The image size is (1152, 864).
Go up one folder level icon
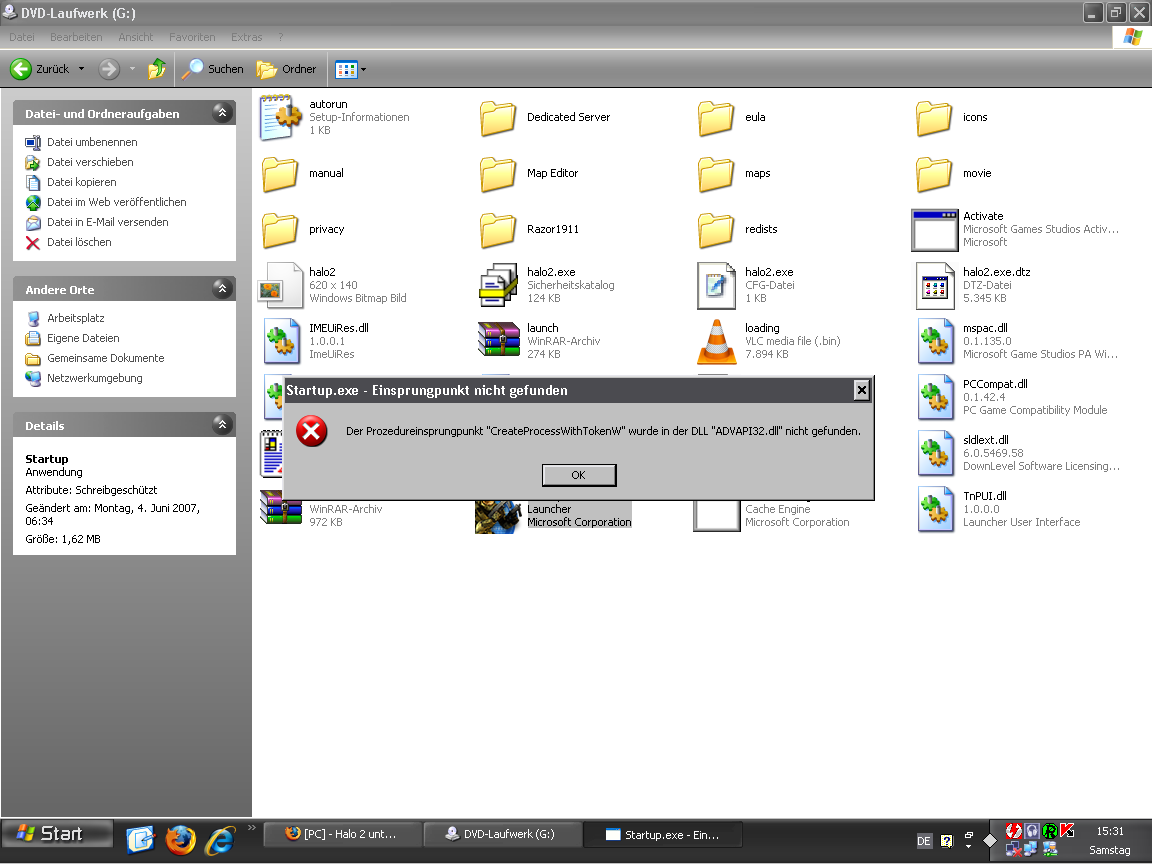pos(156,69)
